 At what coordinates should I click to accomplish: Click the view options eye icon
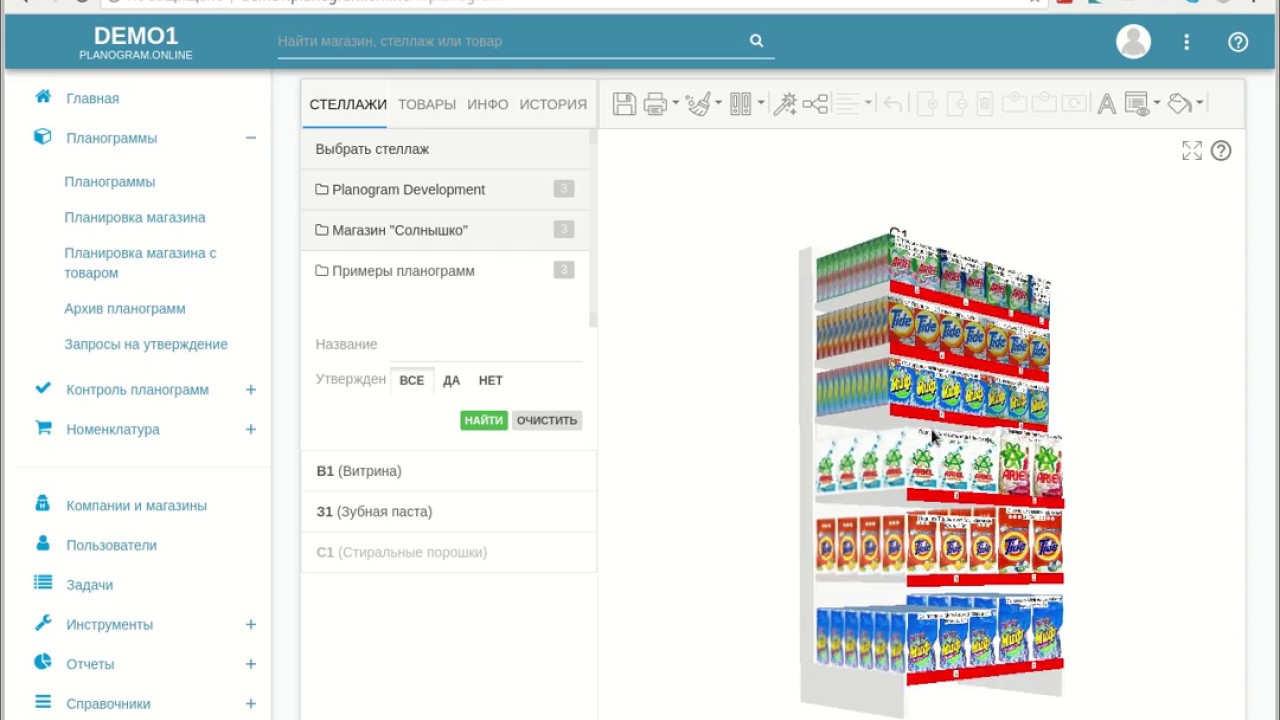coord(1137,104)
